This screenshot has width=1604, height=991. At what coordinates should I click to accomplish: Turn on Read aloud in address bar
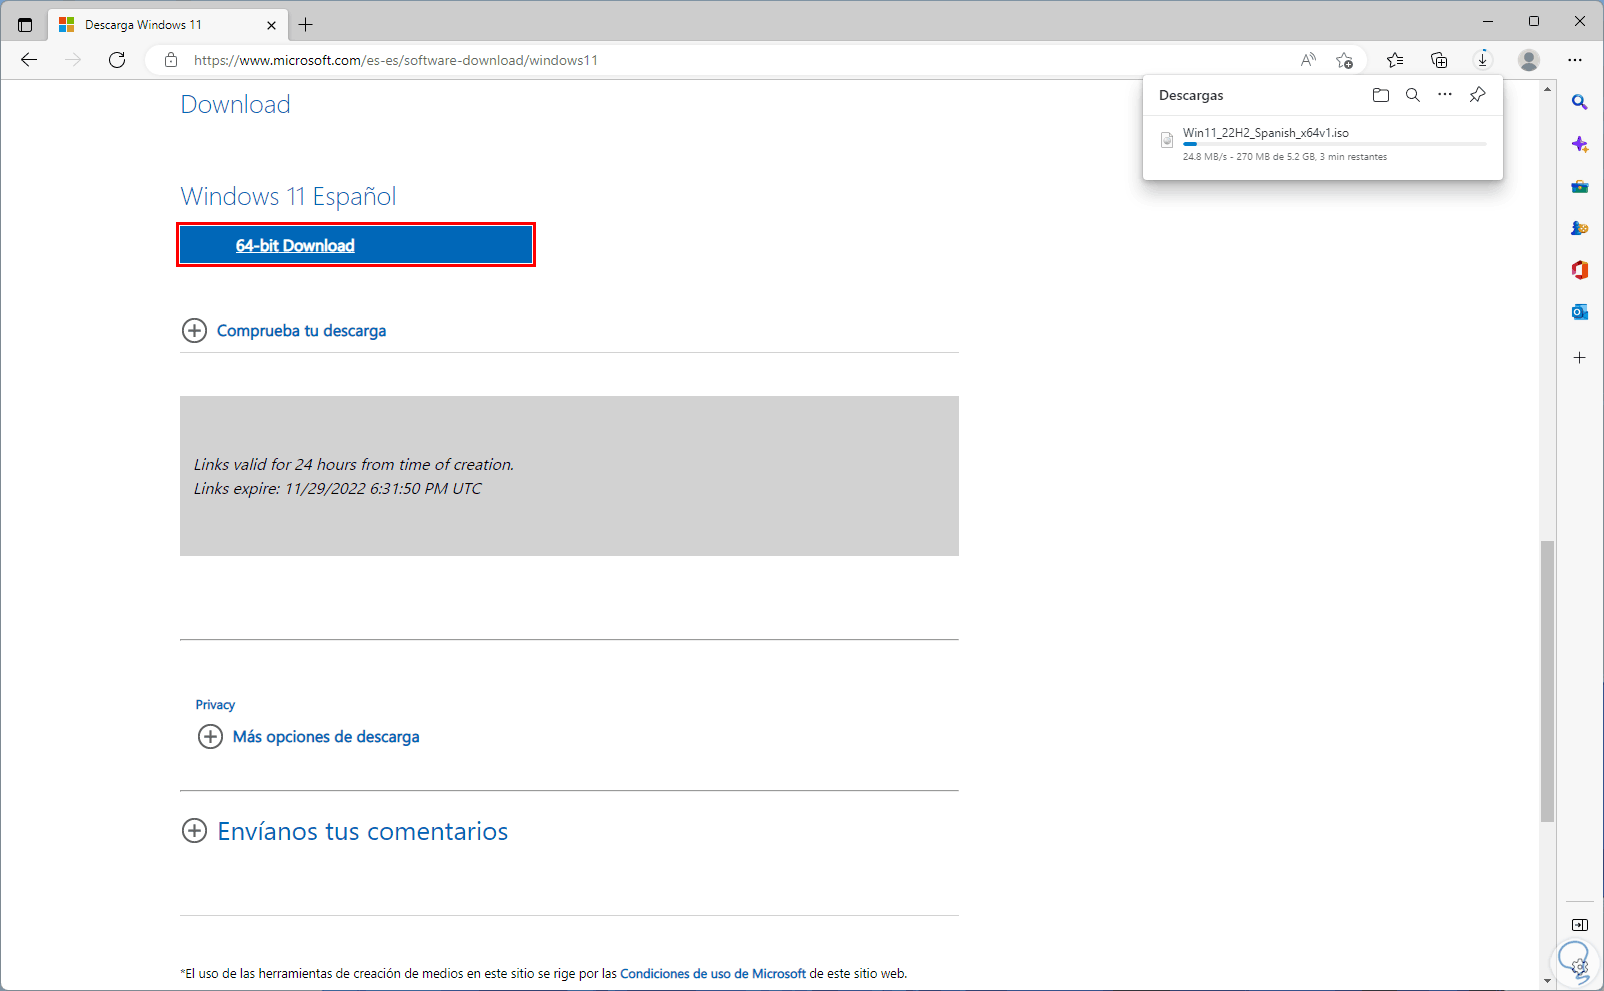pos(1308,60)
